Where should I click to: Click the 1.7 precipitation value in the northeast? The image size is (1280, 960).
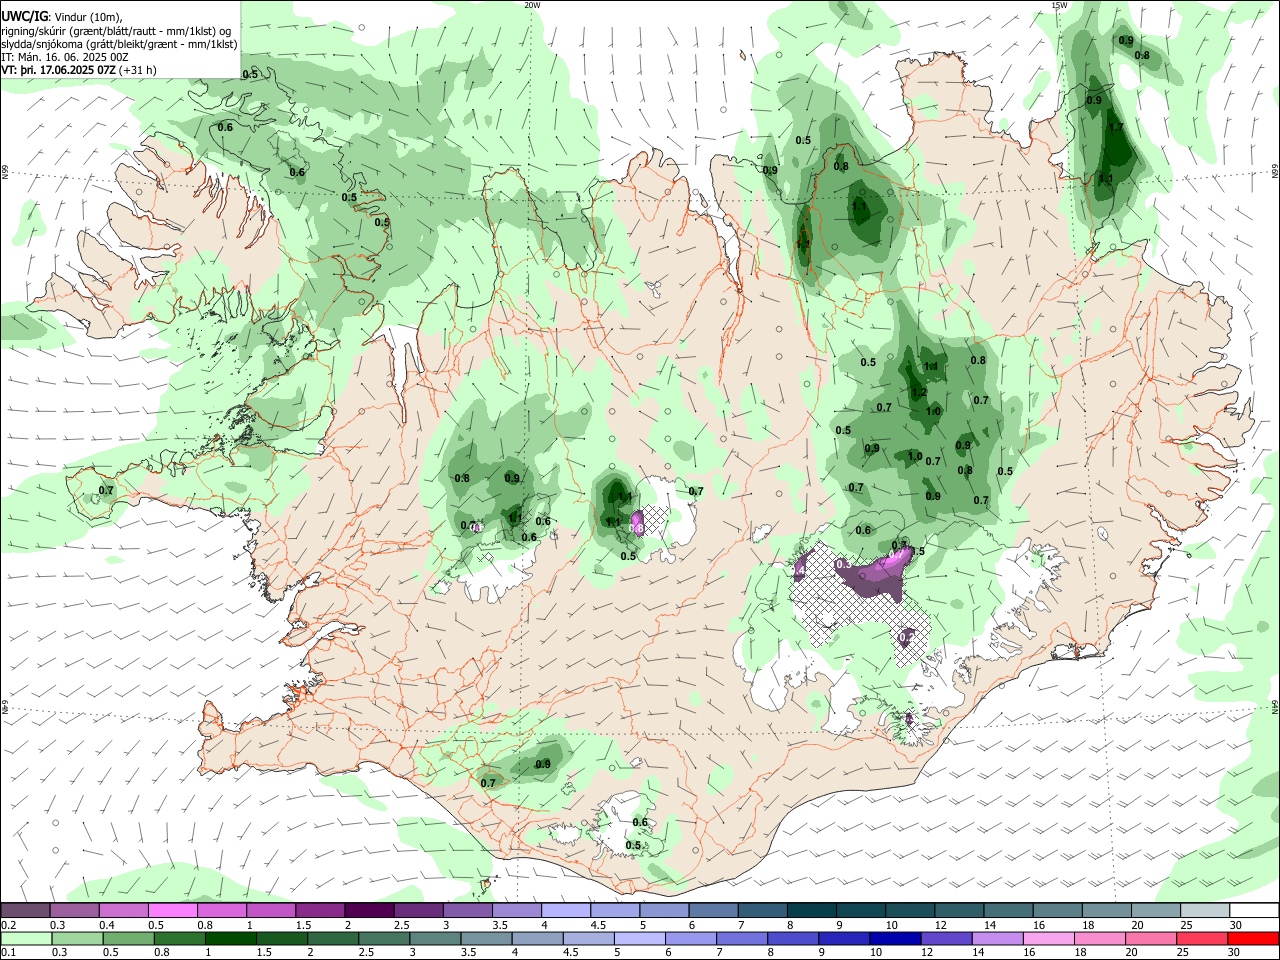click(1116, 128)
